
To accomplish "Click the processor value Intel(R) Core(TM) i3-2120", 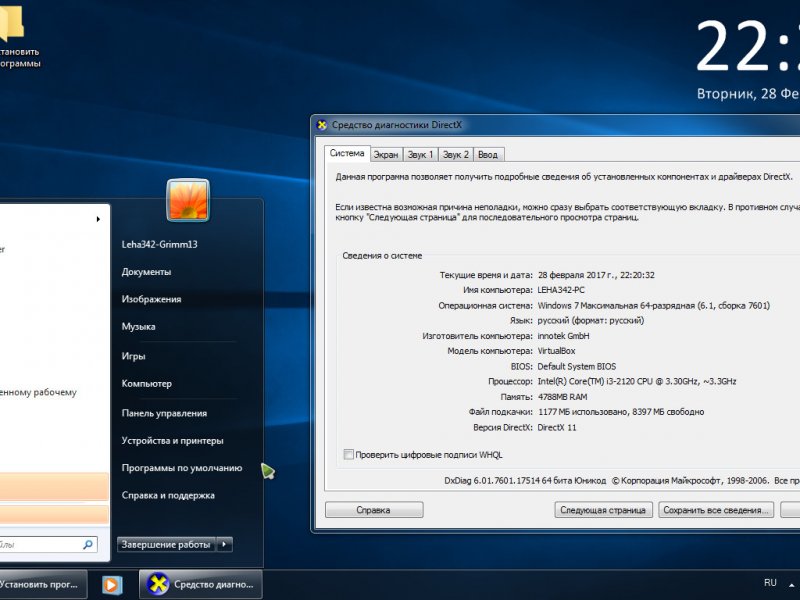I will click(637, 382).
